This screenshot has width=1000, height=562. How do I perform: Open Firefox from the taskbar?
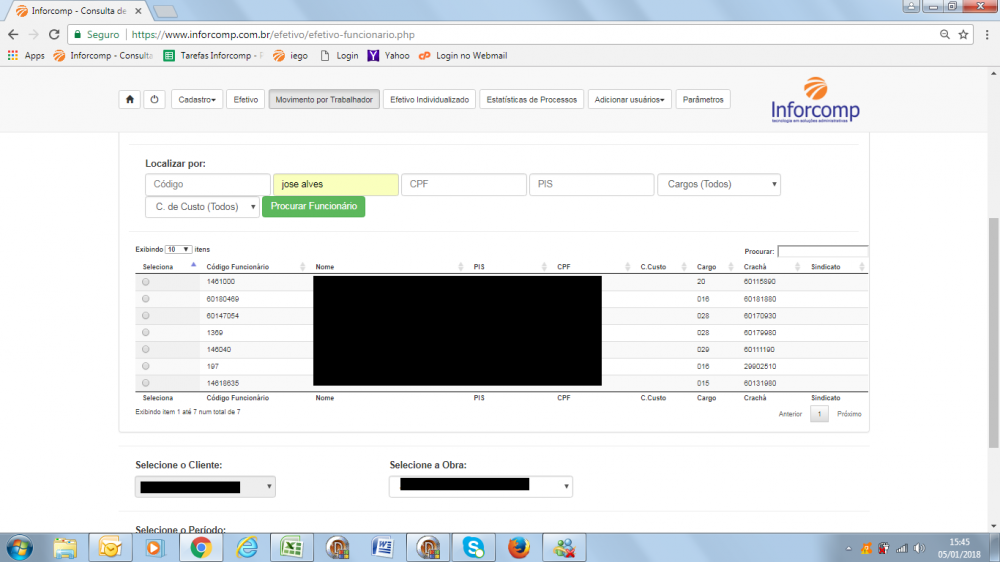click(518, 548)
